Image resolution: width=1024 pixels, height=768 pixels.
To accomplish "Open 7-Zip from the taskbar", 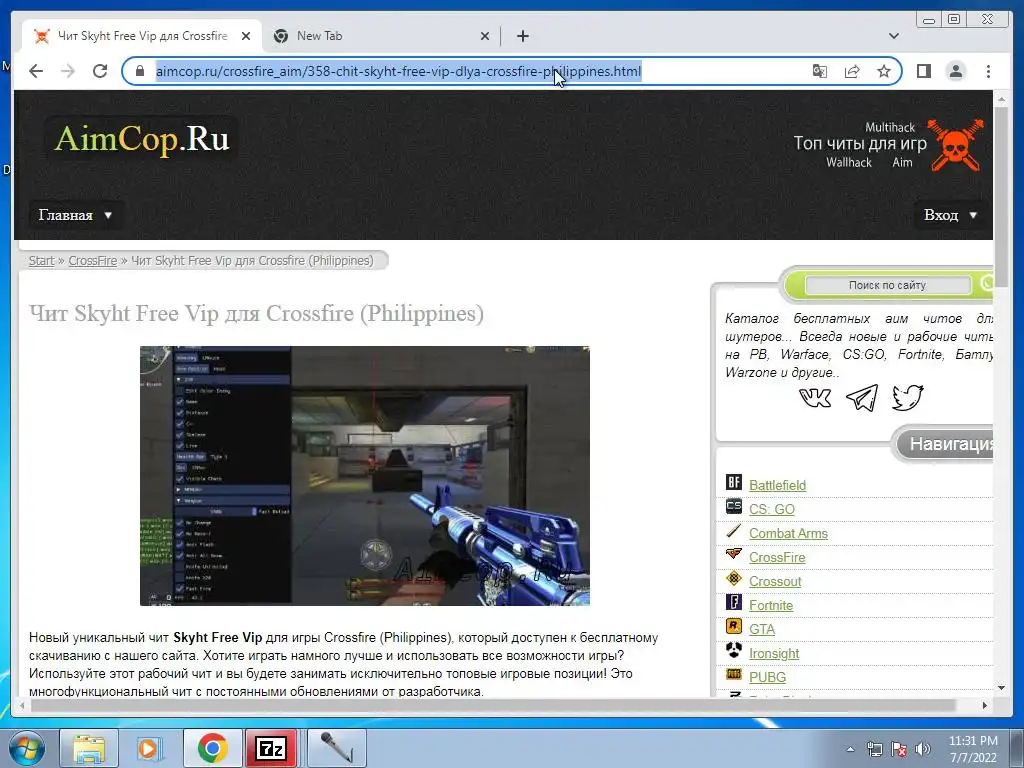I will (x=271, y=748).
